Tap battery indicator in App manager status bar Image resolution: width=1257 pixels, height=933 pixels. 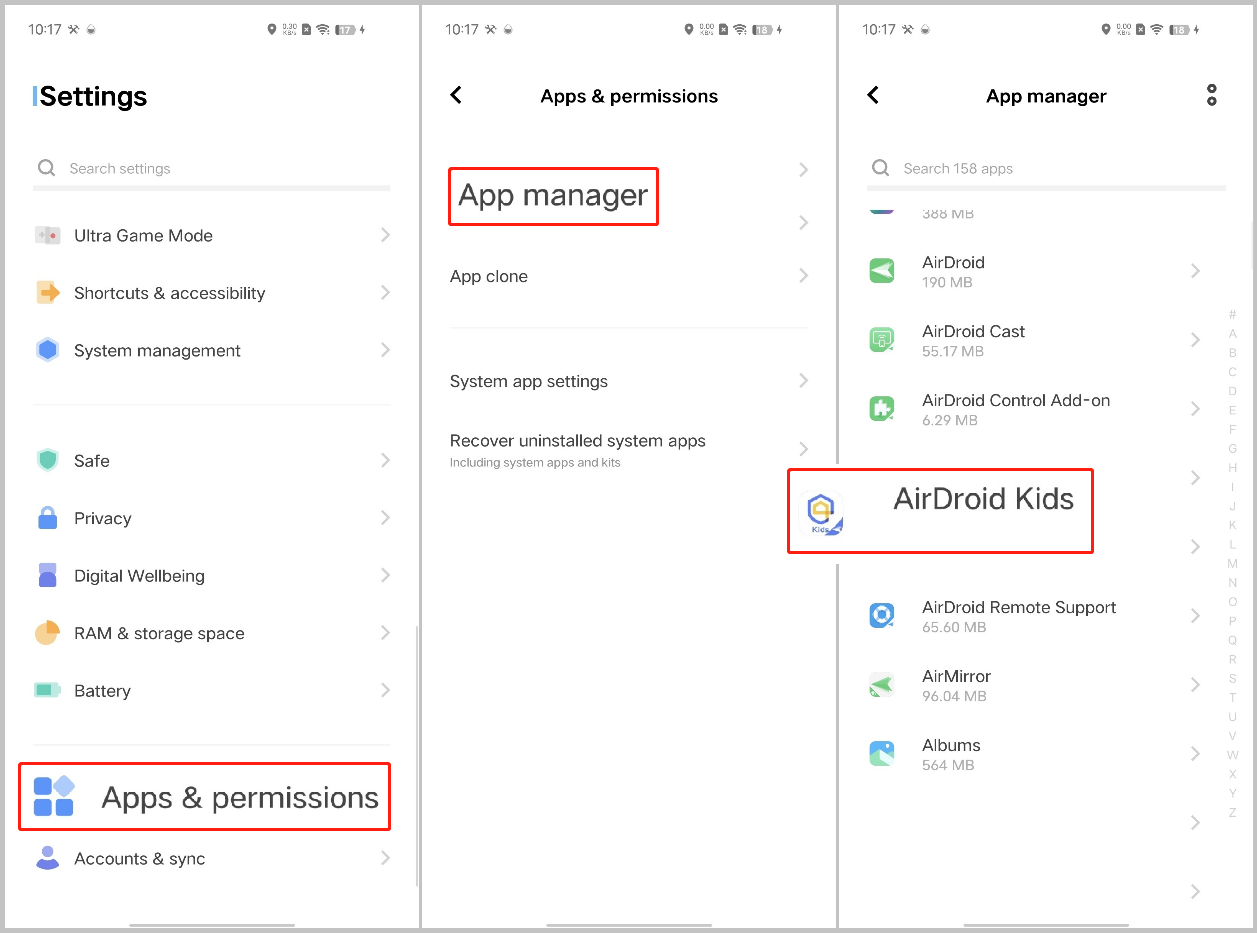(1180, 30)
